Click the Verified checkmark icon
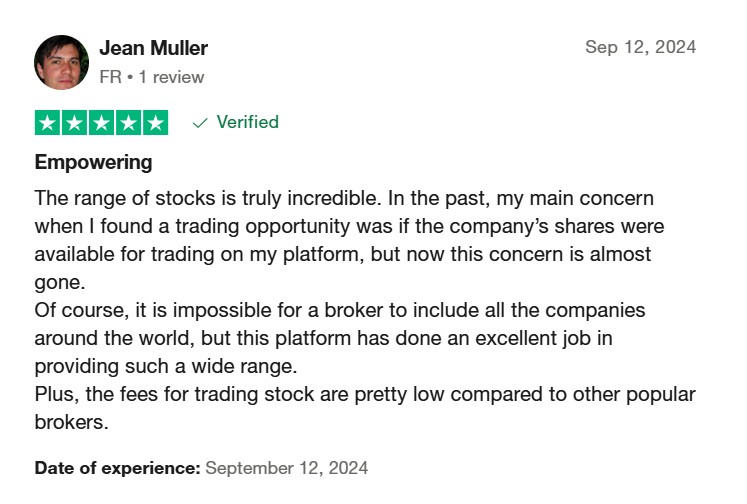The height and width of the screenshot is (504, 747). coord(200,123)
